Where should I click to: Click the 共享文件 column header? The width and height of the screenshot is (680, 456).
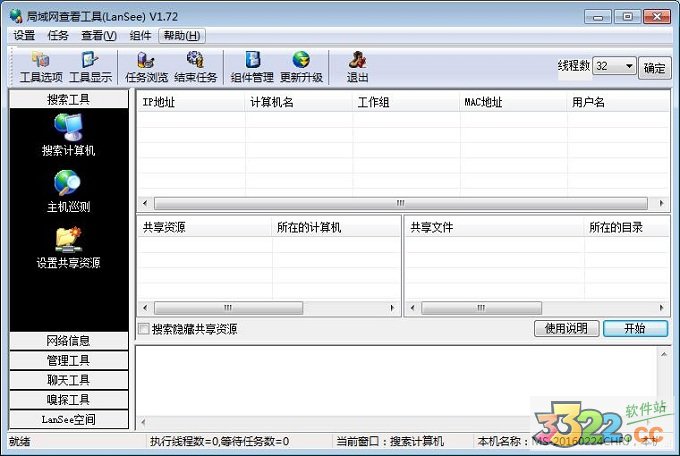coord(495,227)
